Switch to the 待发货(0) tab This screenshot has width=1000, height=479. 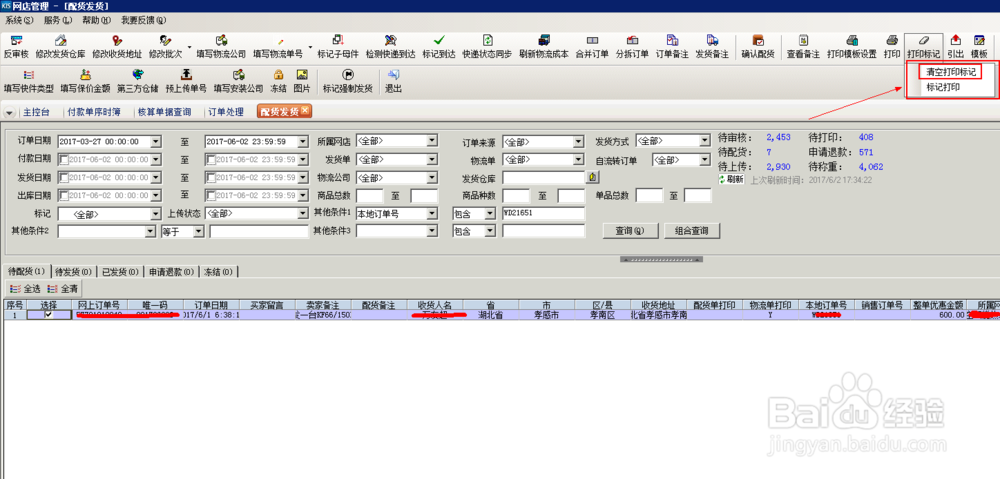click(73, 272)
